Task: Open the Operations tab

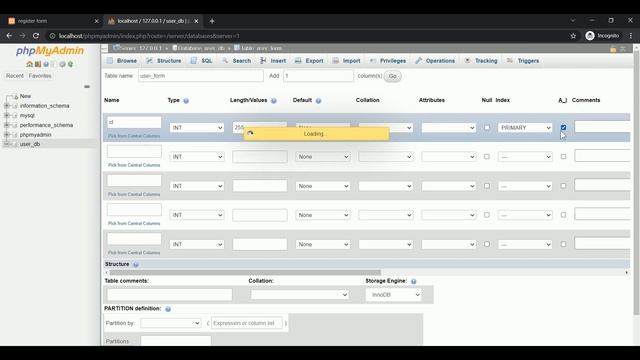Action: [435, 61]
